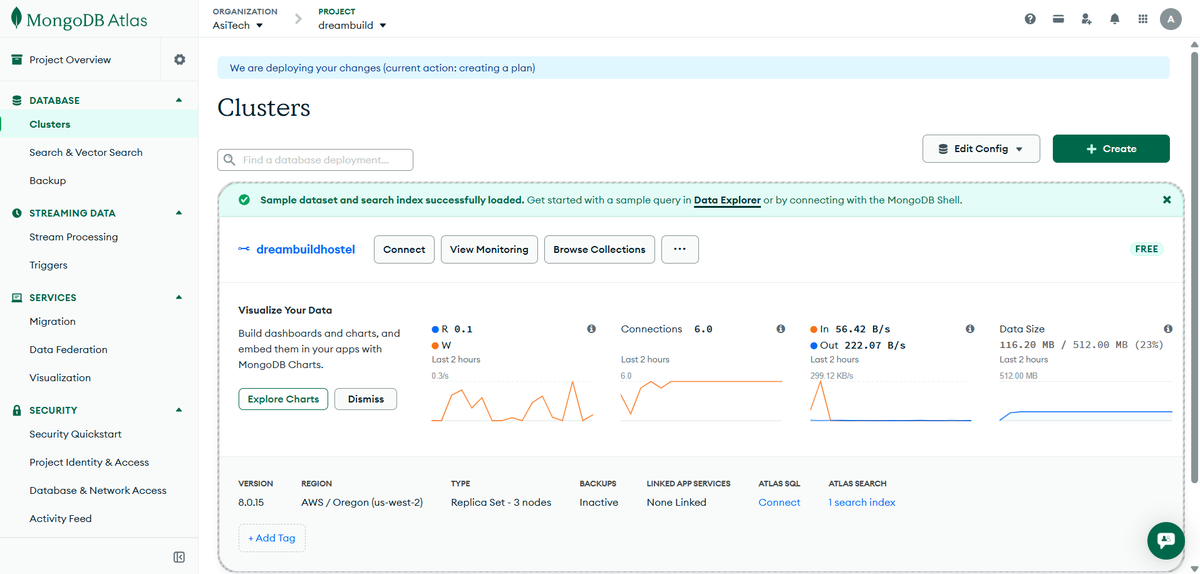This screenshot has width=1200, height=574.
Task: Click the Connections chart
Action: (701, 400)
